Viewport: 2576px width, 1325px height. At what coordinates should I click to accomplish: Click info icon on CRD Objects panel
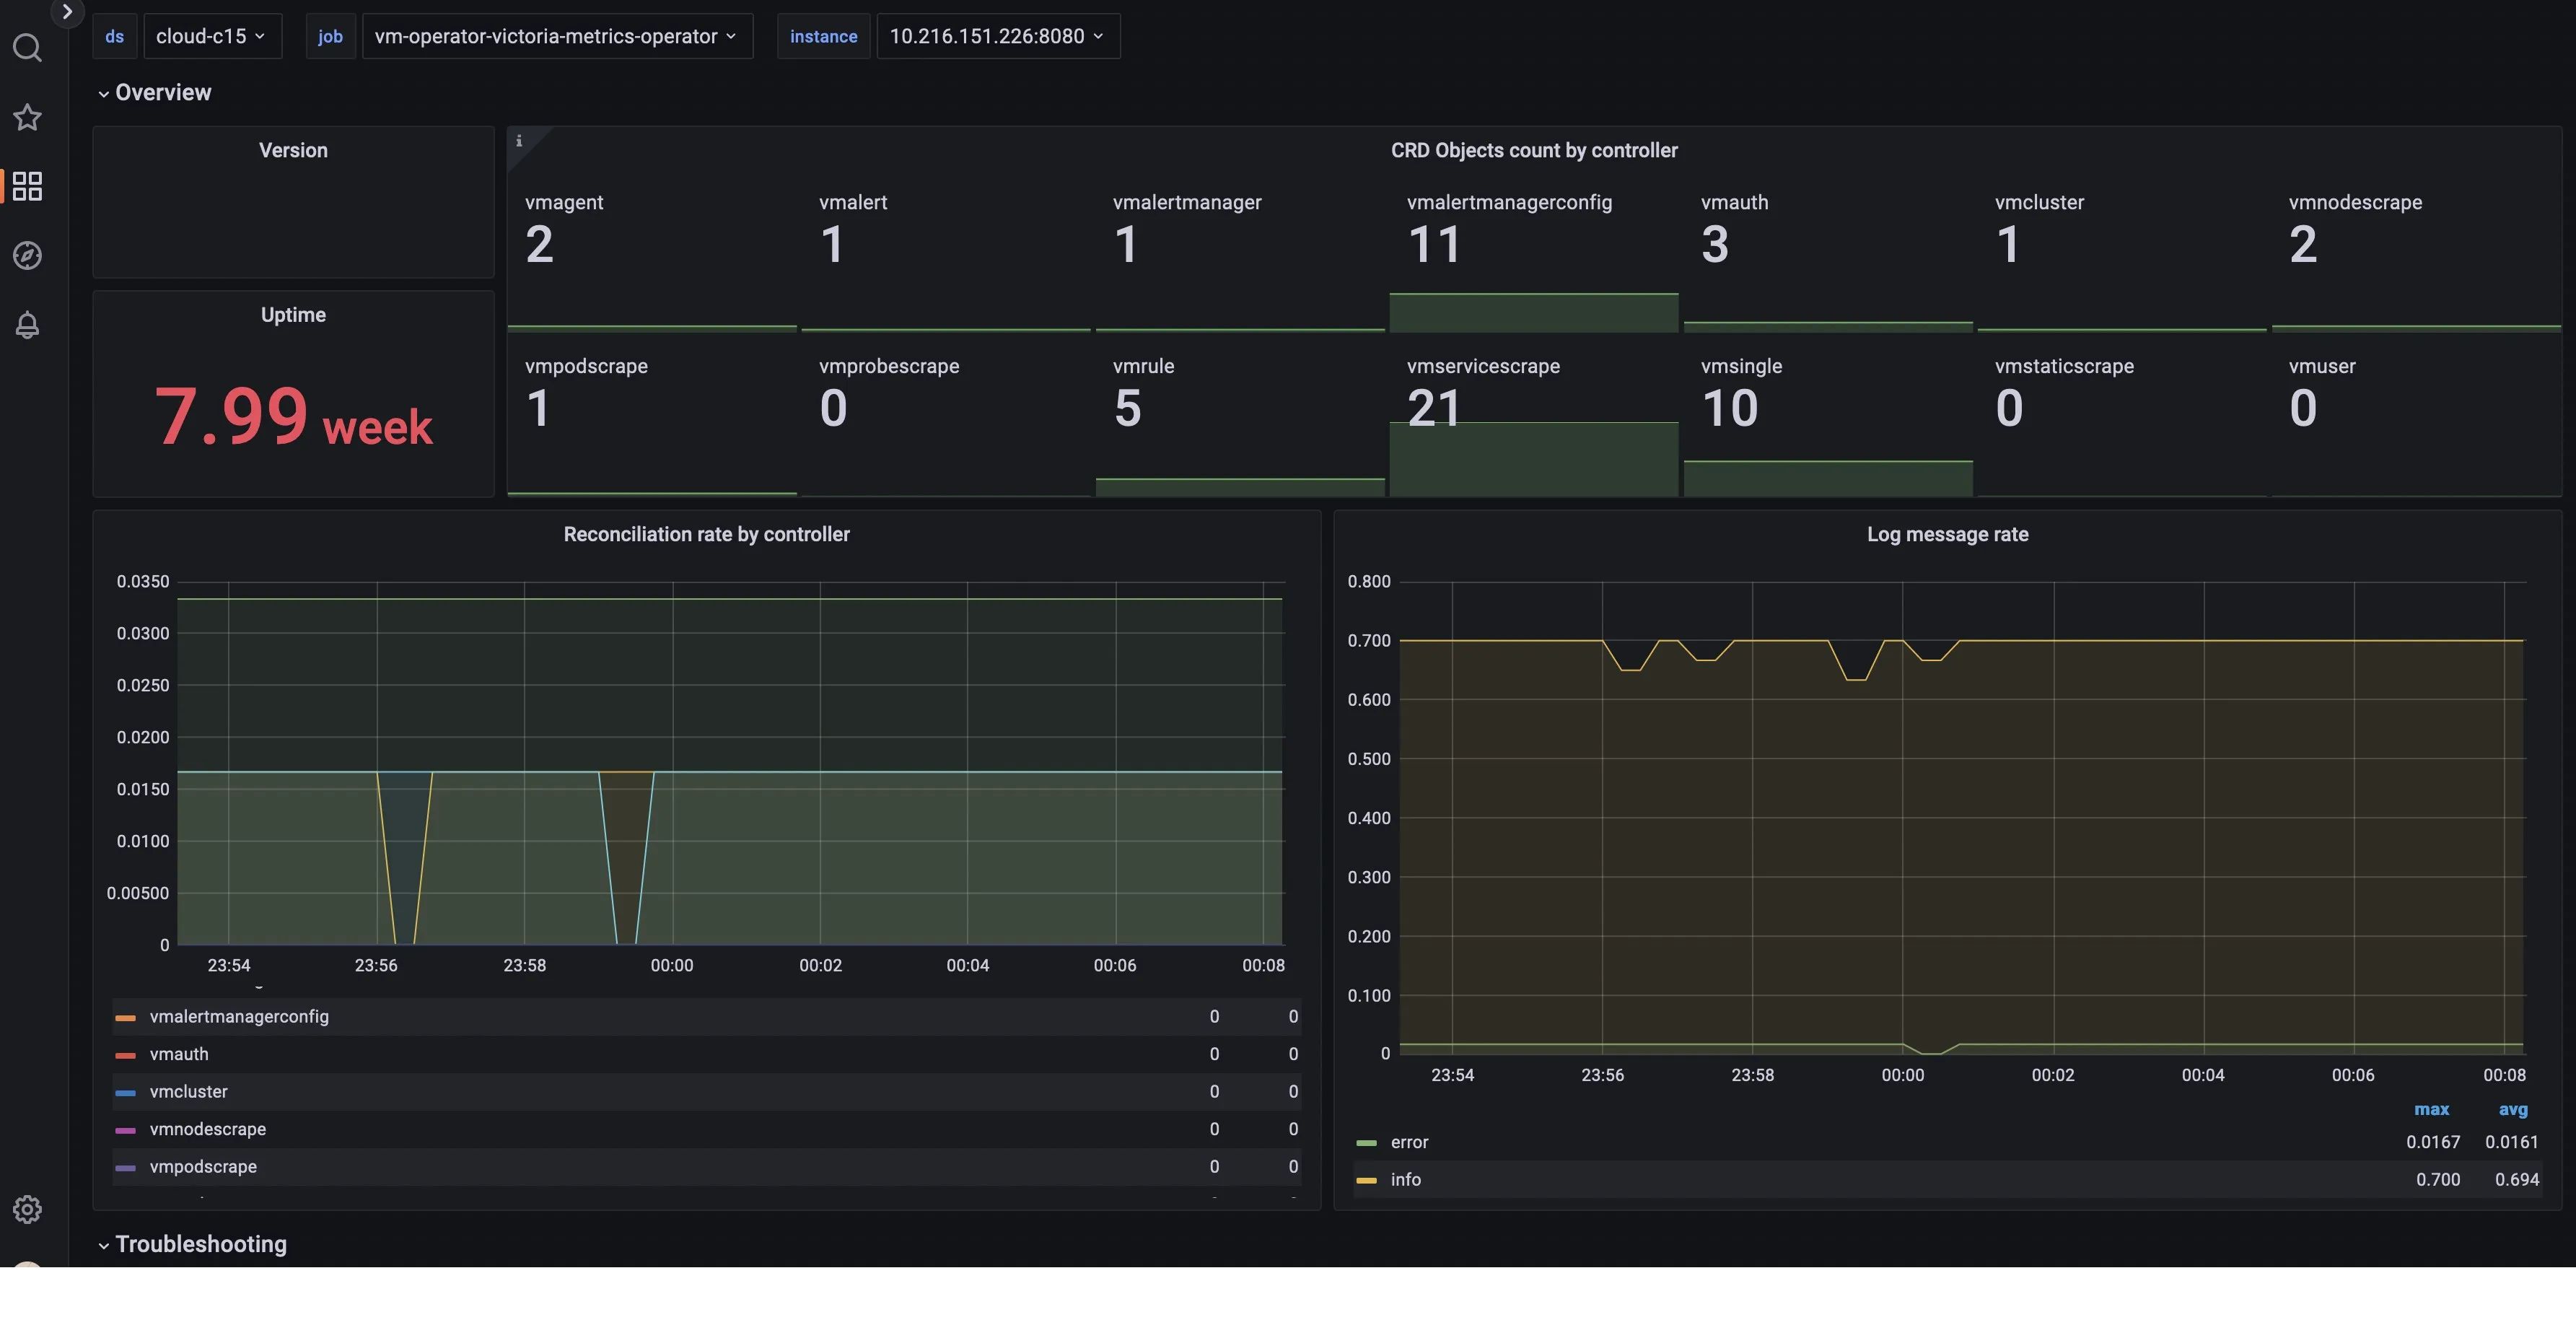519,141
